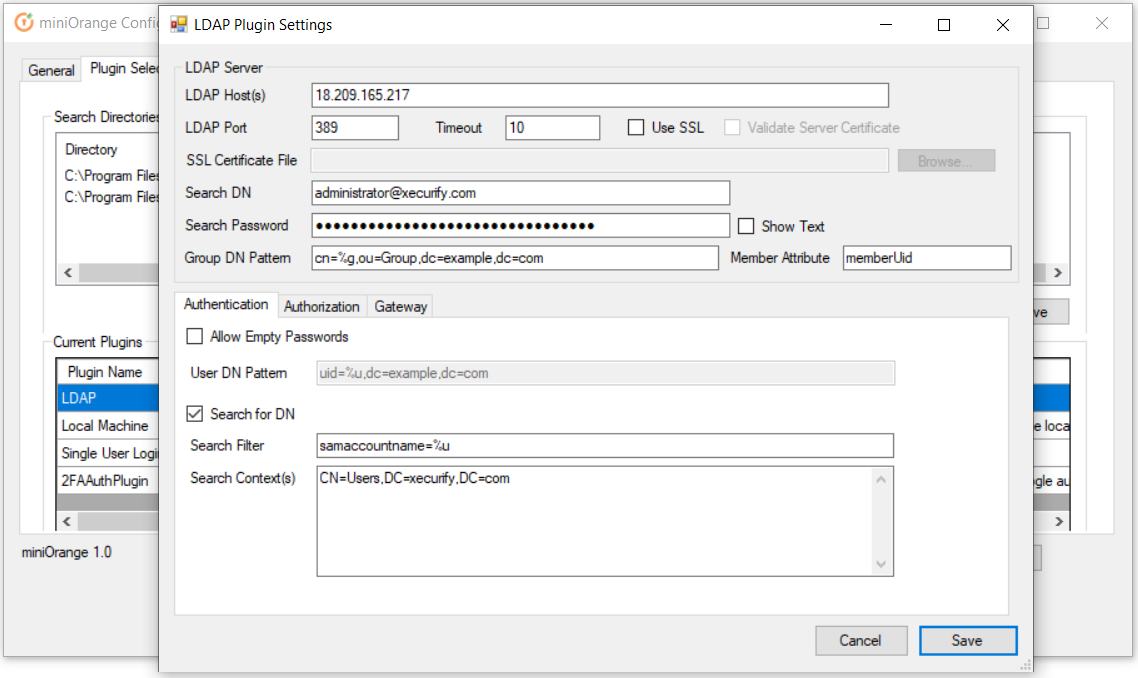Viewport: 1138px width, 678px height.
Task: Click right scroll arrow in Search Directories list
Action: [1058, 273]
